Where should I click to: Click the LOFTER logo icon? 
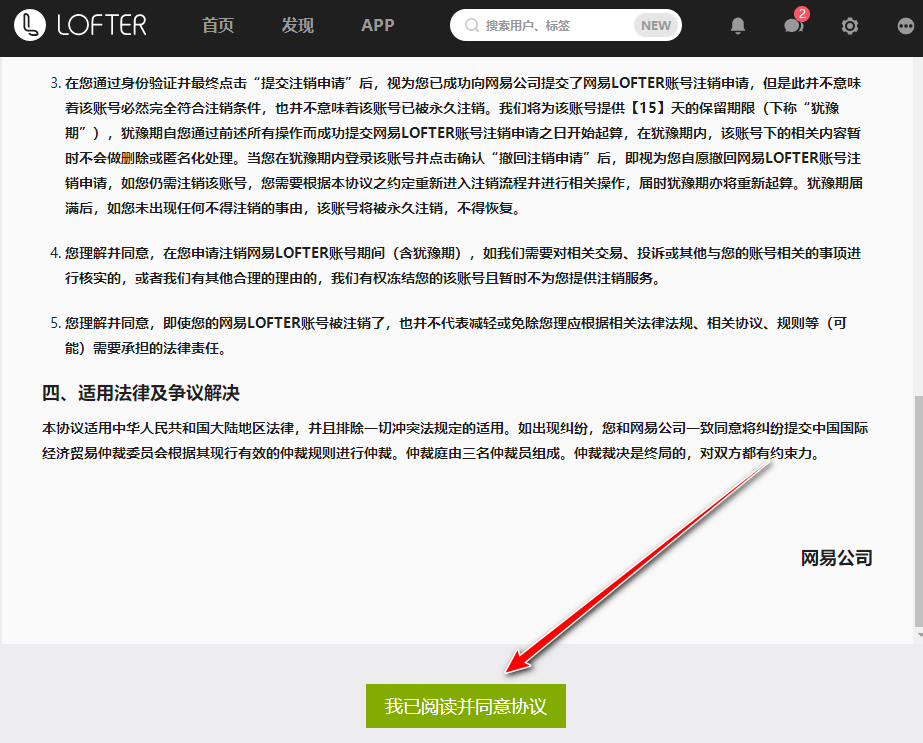(29, 25)
